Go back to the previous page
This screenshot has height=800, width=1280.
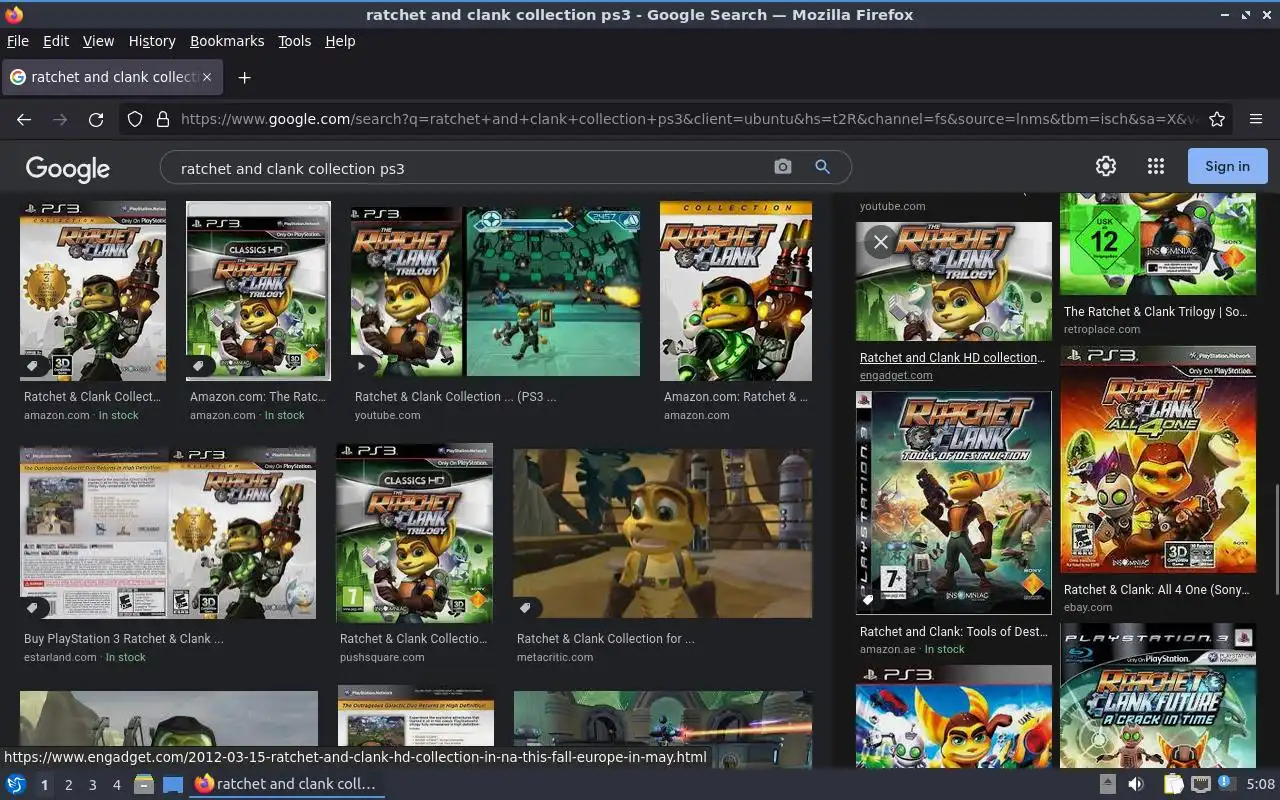click(x=24, y=119)
